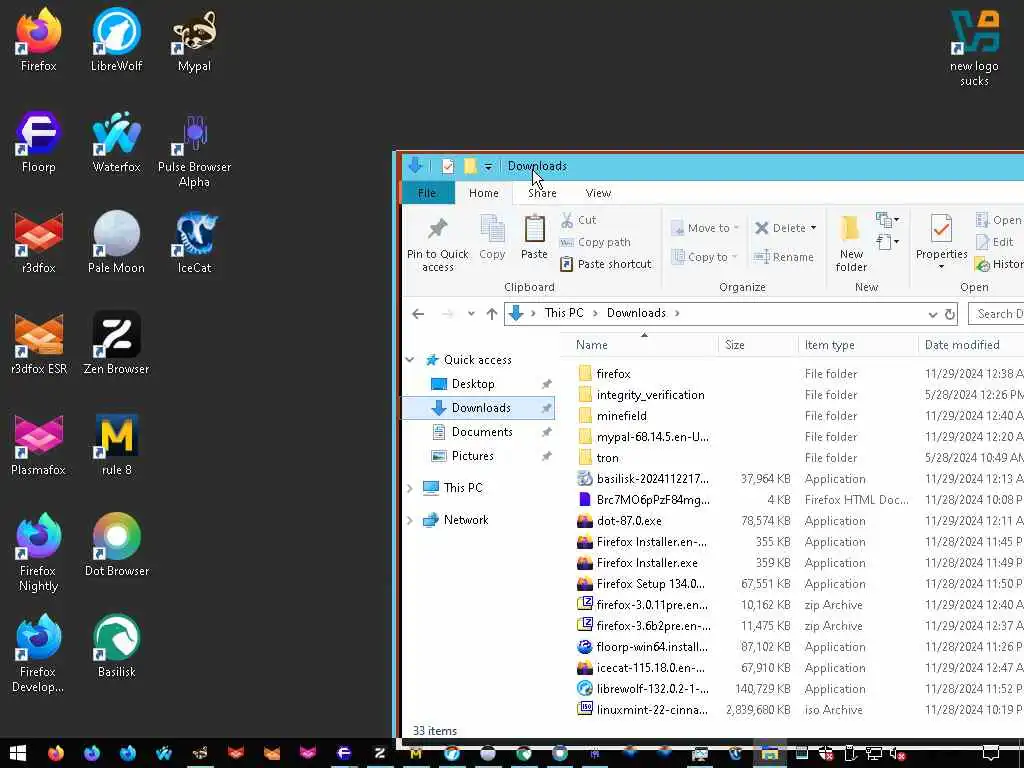Select the 'new logo sucks' desktop icon

coord(974,47)
